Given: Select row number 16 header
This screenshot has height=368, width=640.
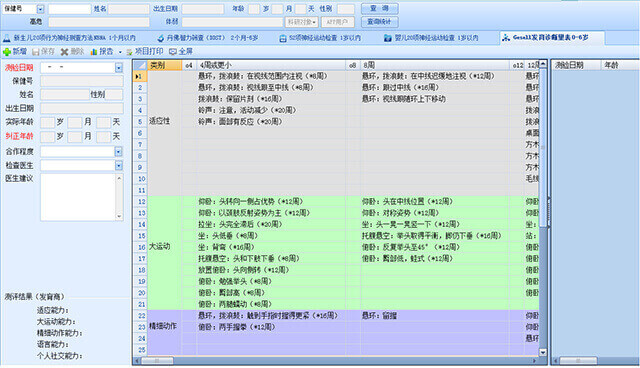Looking at the screenshot, I should tap(140, 247).
